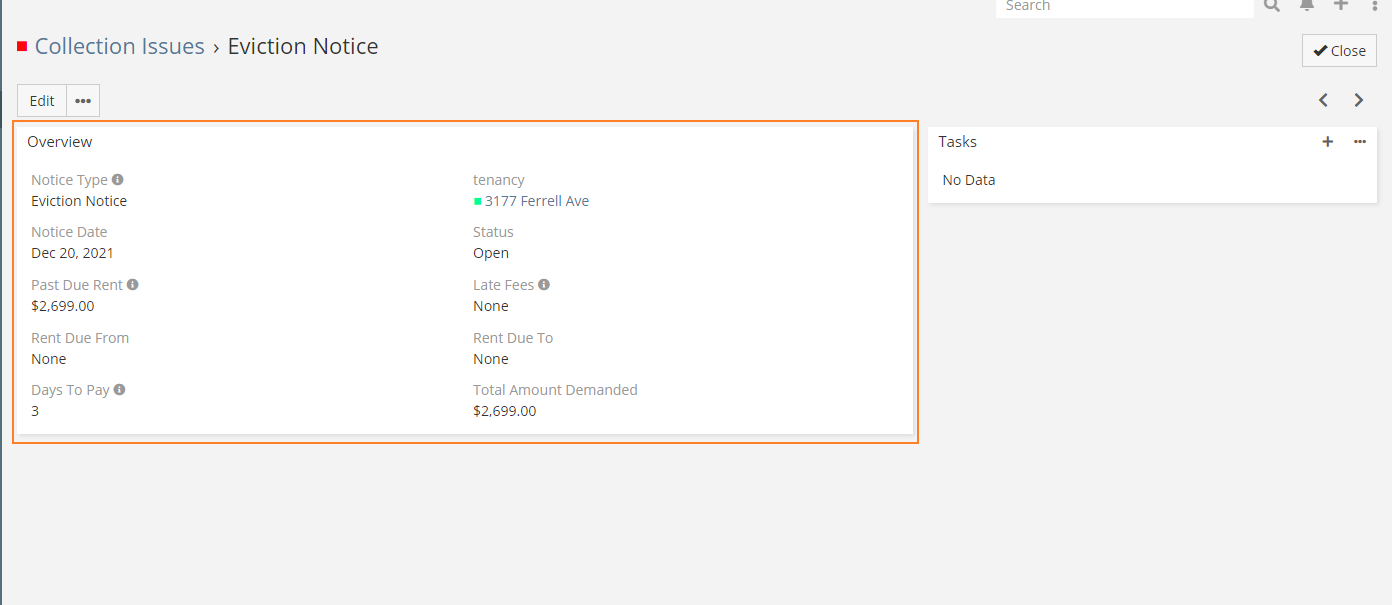Image resolution: width=1392 pixels, height=605 pixels.
Task: Go to next record arrow
Action: pyautogui.click(x=1359, y=100)
